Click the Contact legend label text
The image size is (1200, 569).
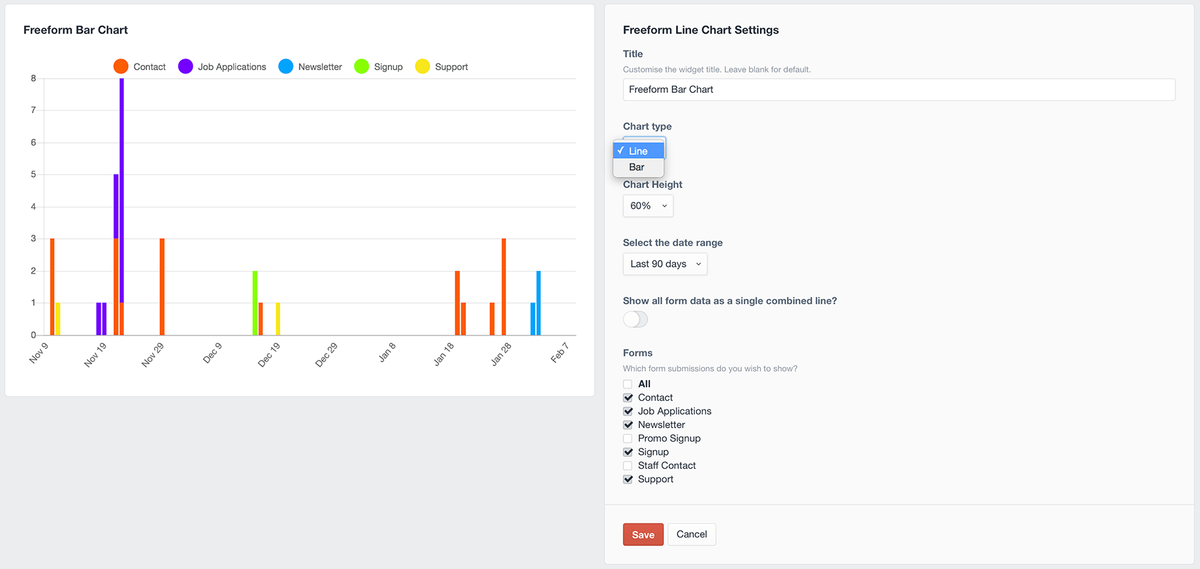point(150,67)
